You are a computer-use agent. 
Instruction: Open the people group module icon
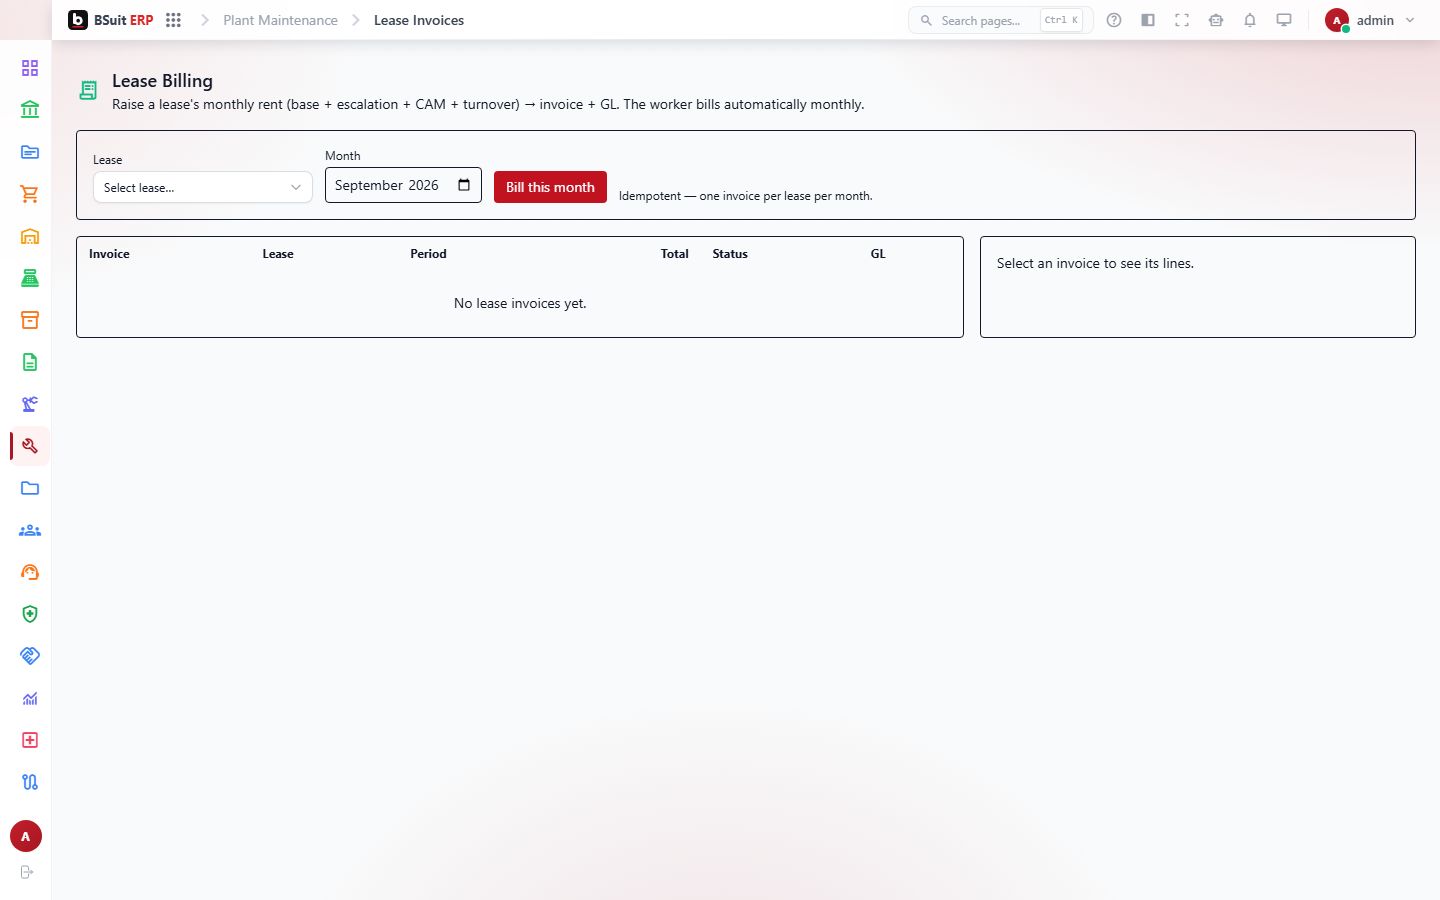click(30, 530)
